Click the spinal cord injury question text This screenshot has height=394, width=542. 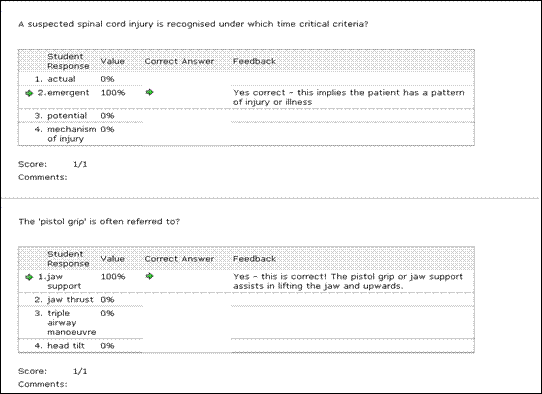[x=193, y=24]
